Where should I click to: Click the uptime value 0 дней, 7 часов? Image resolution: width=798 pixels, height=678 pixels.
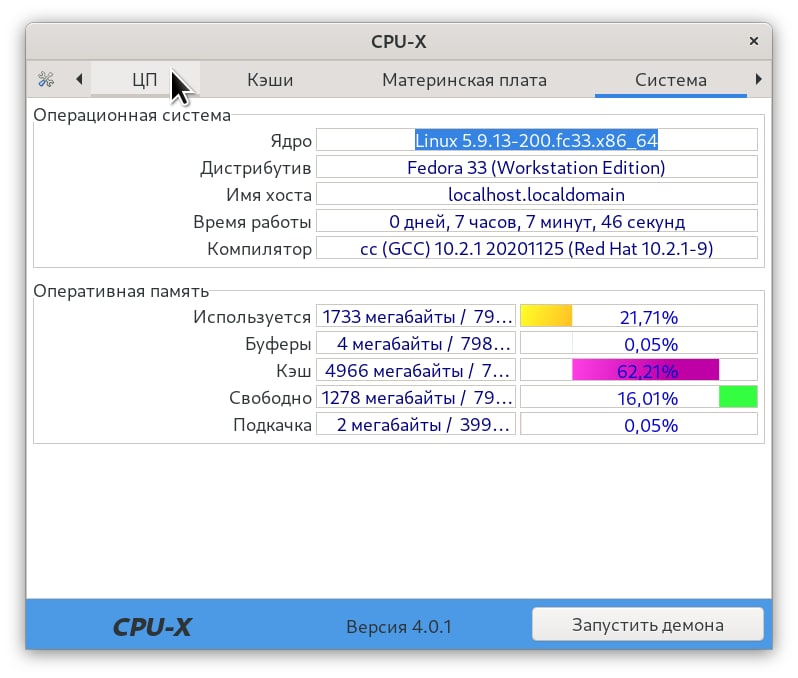click(536, 221)
